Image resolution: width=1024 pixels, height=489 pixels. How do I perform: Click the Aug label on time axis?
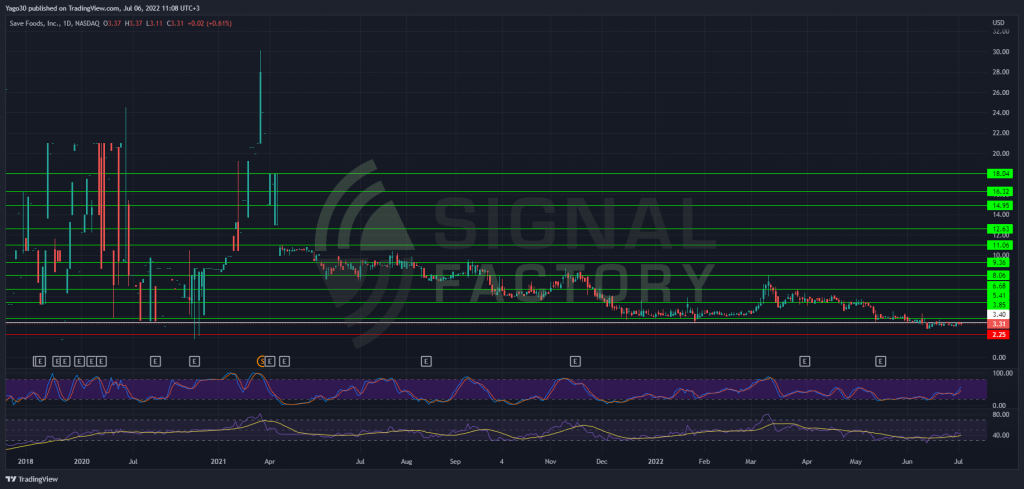[406, 462]
